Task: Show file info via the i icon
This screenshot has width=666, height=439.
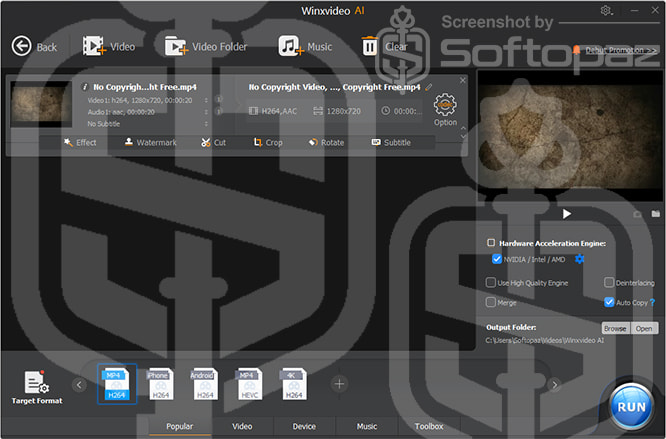Action: (85, 87)
